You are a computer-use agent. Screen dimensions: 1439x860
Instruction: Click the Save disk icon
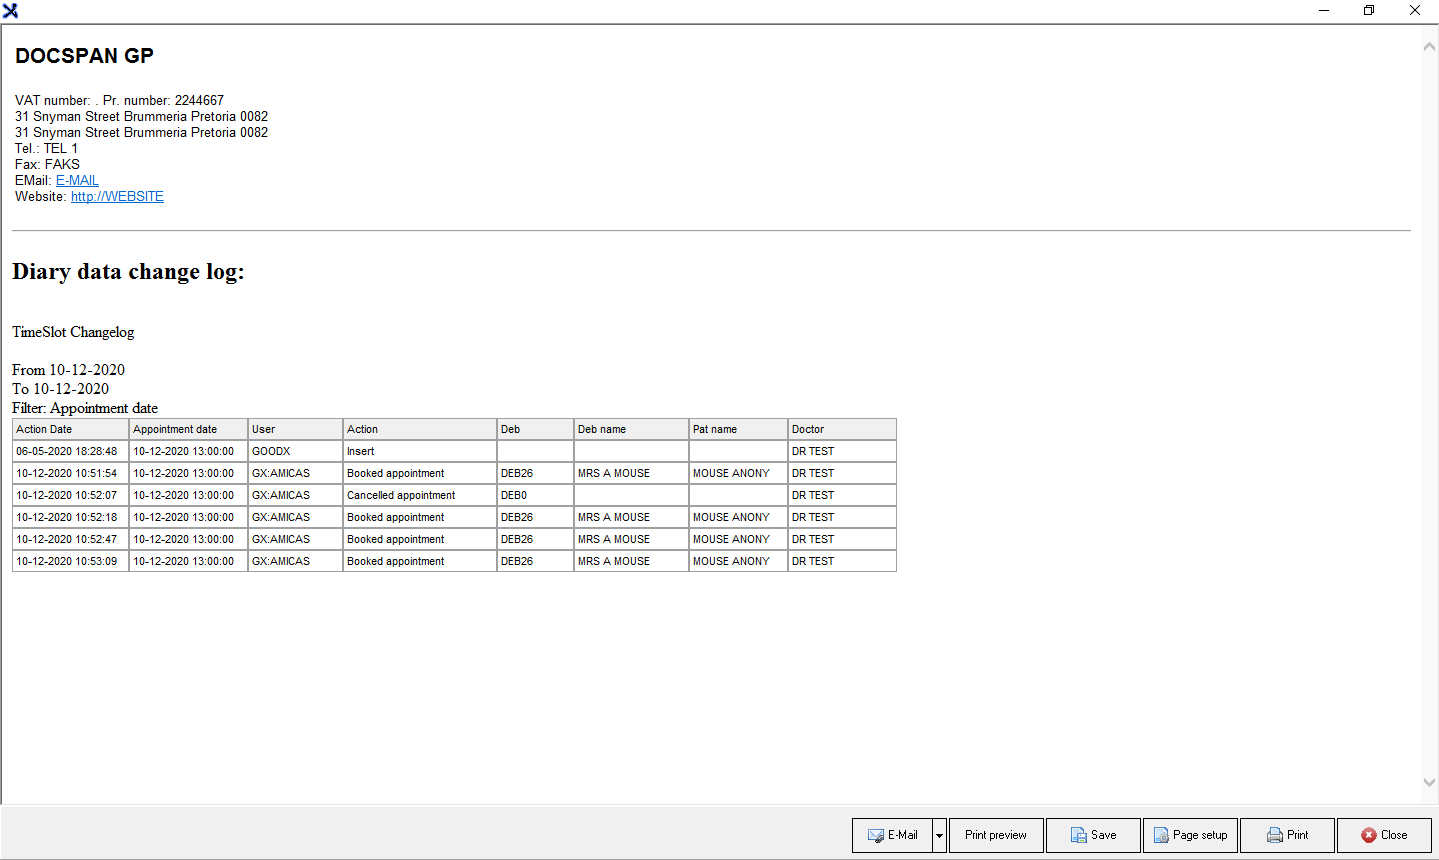coord(1079,836)
